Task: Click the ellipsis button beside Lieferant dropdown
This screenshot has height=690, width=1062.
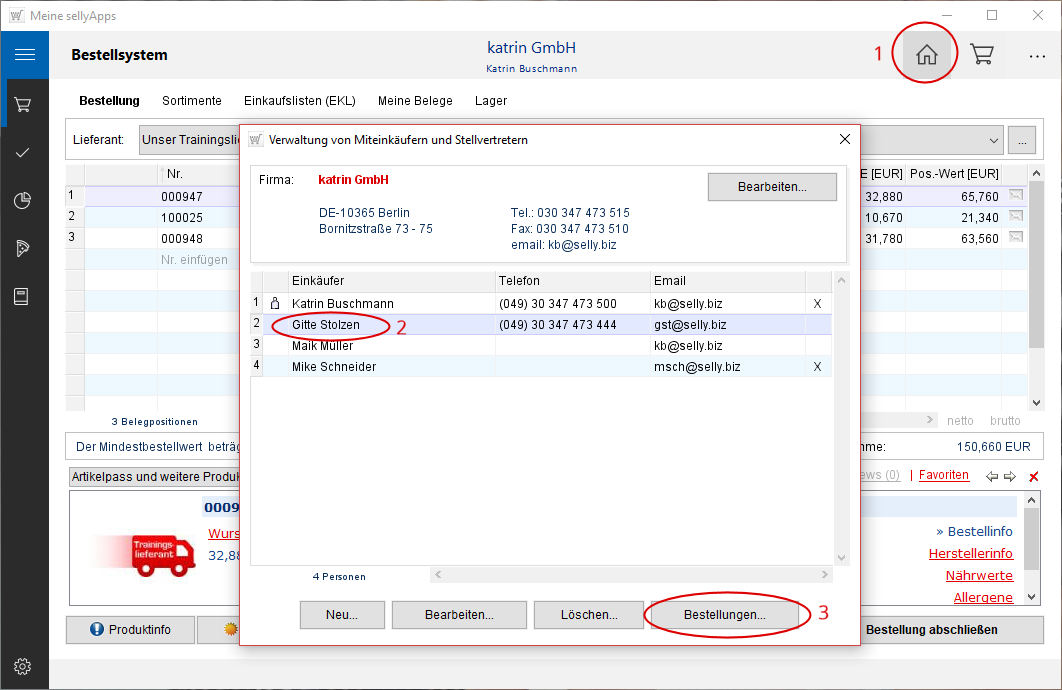Action: (1021, 140)
